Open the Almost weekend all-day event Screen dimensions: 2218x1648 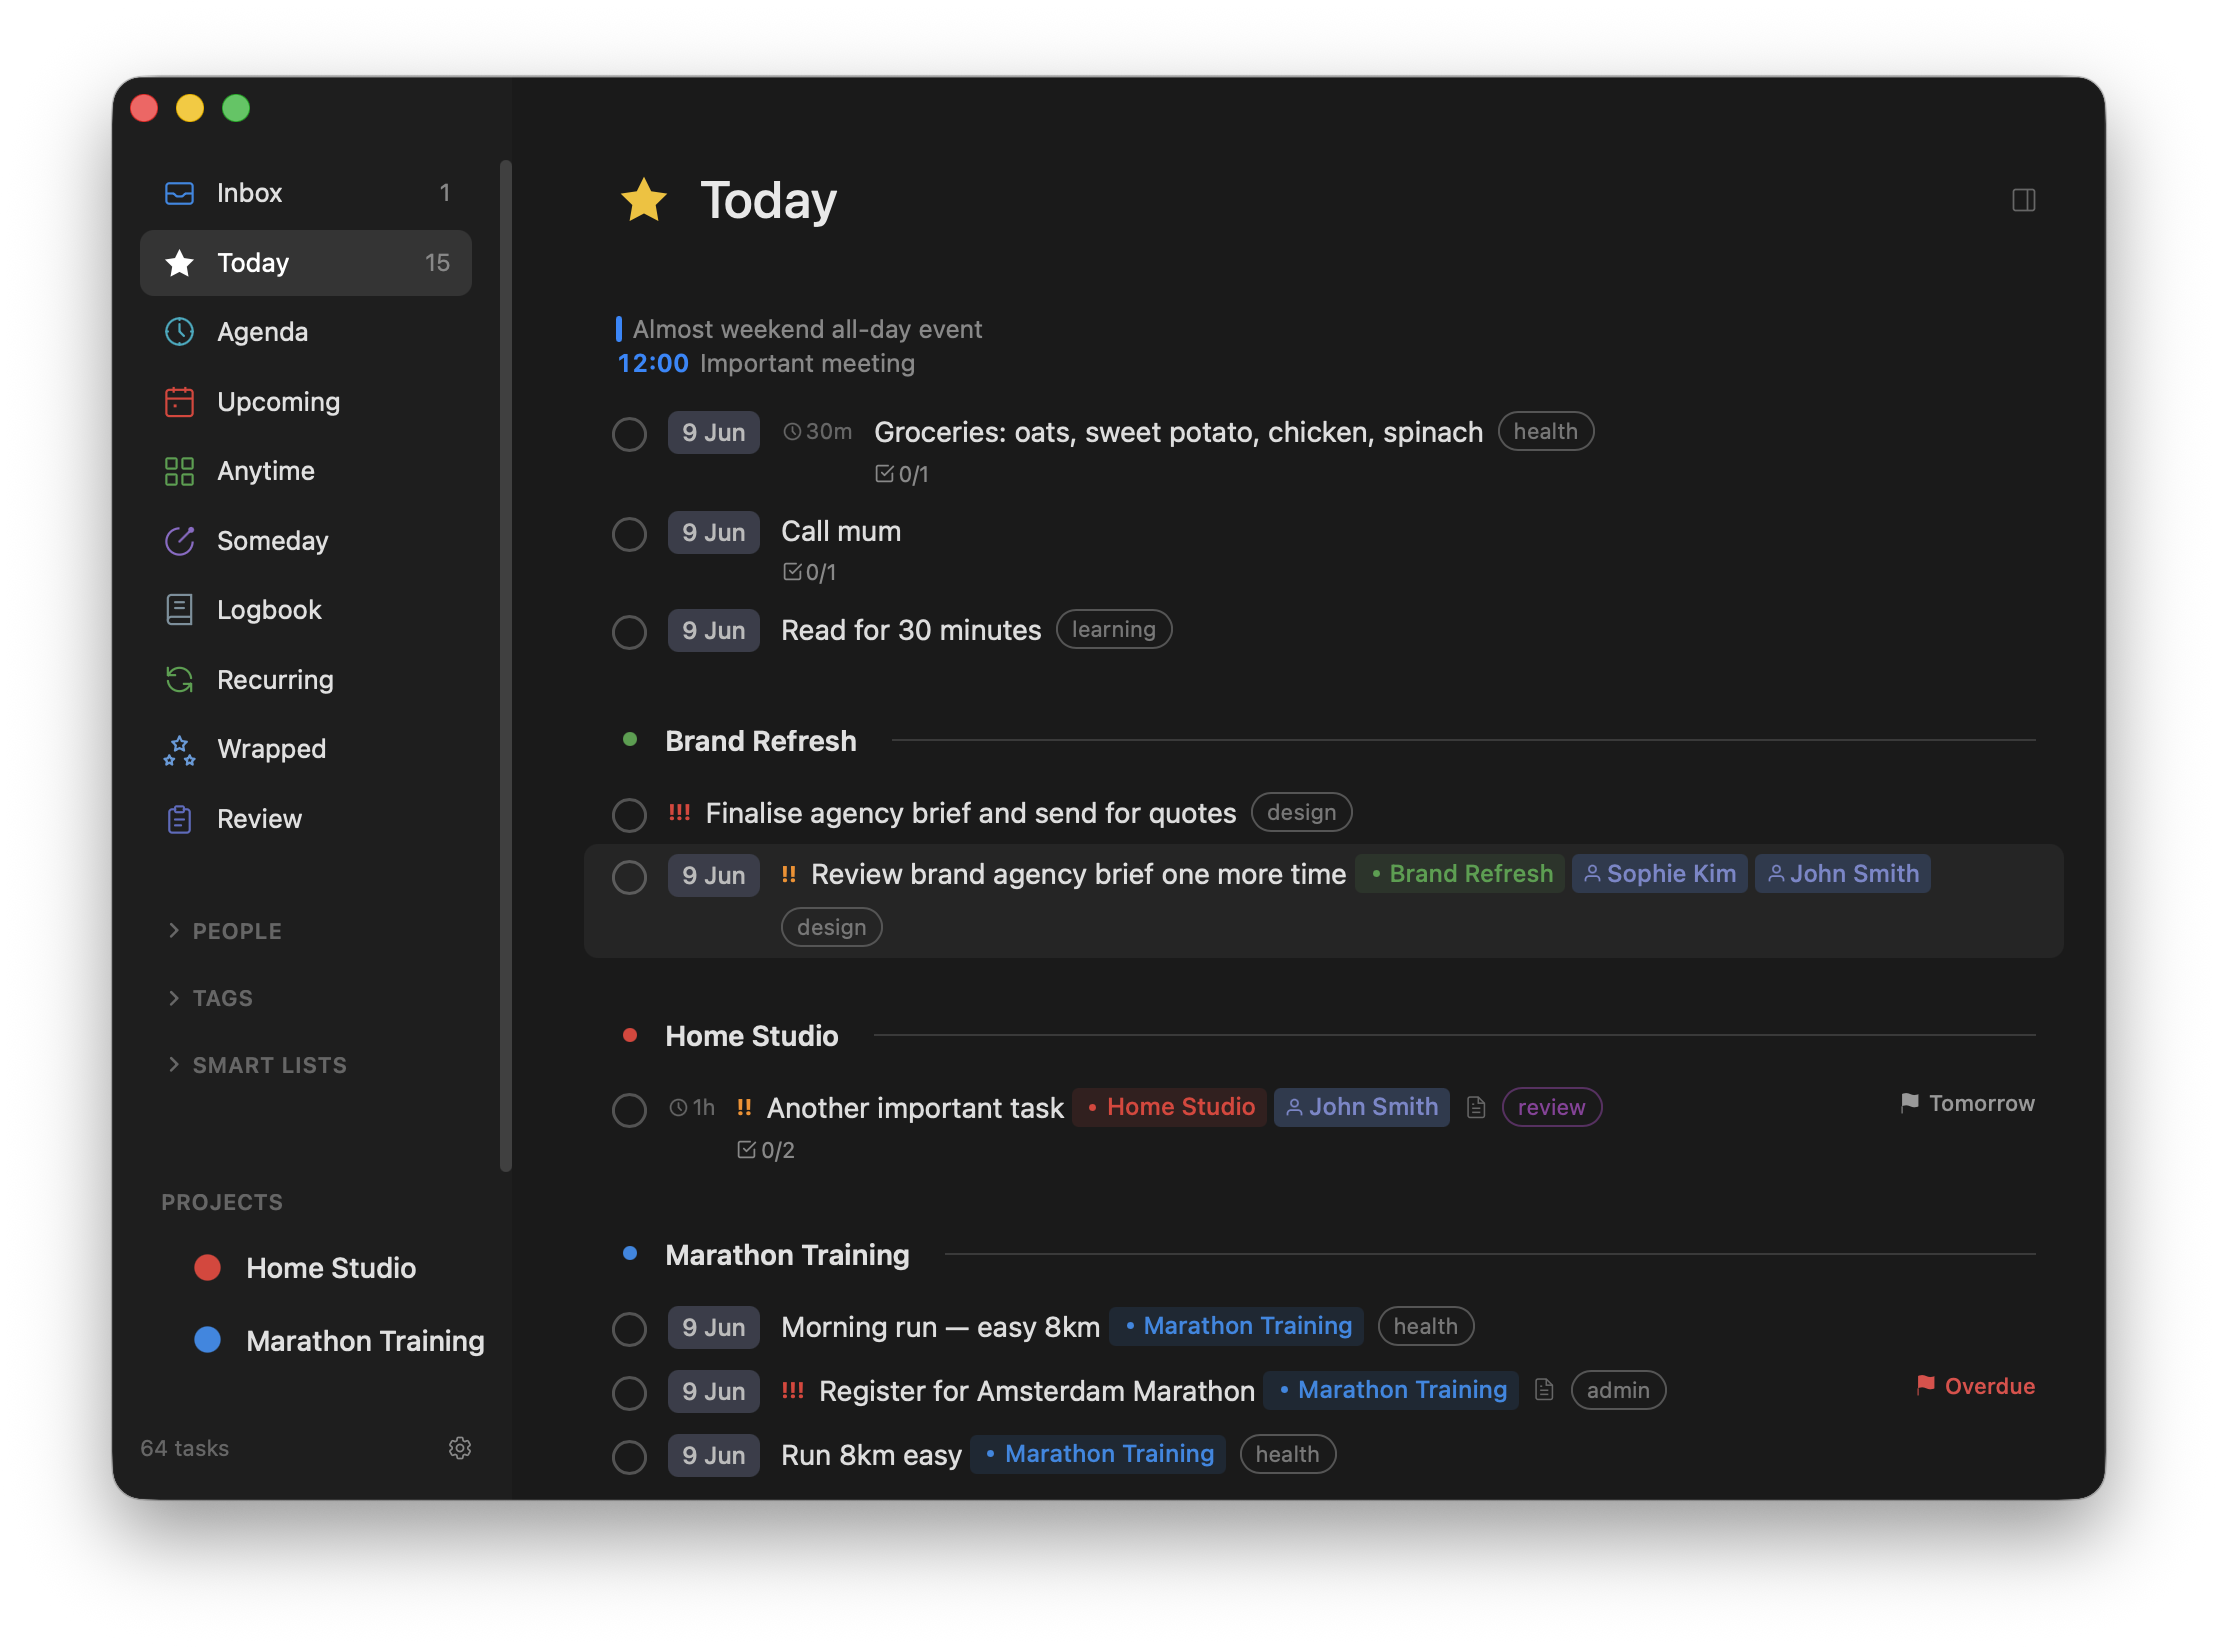click(799, 330)
